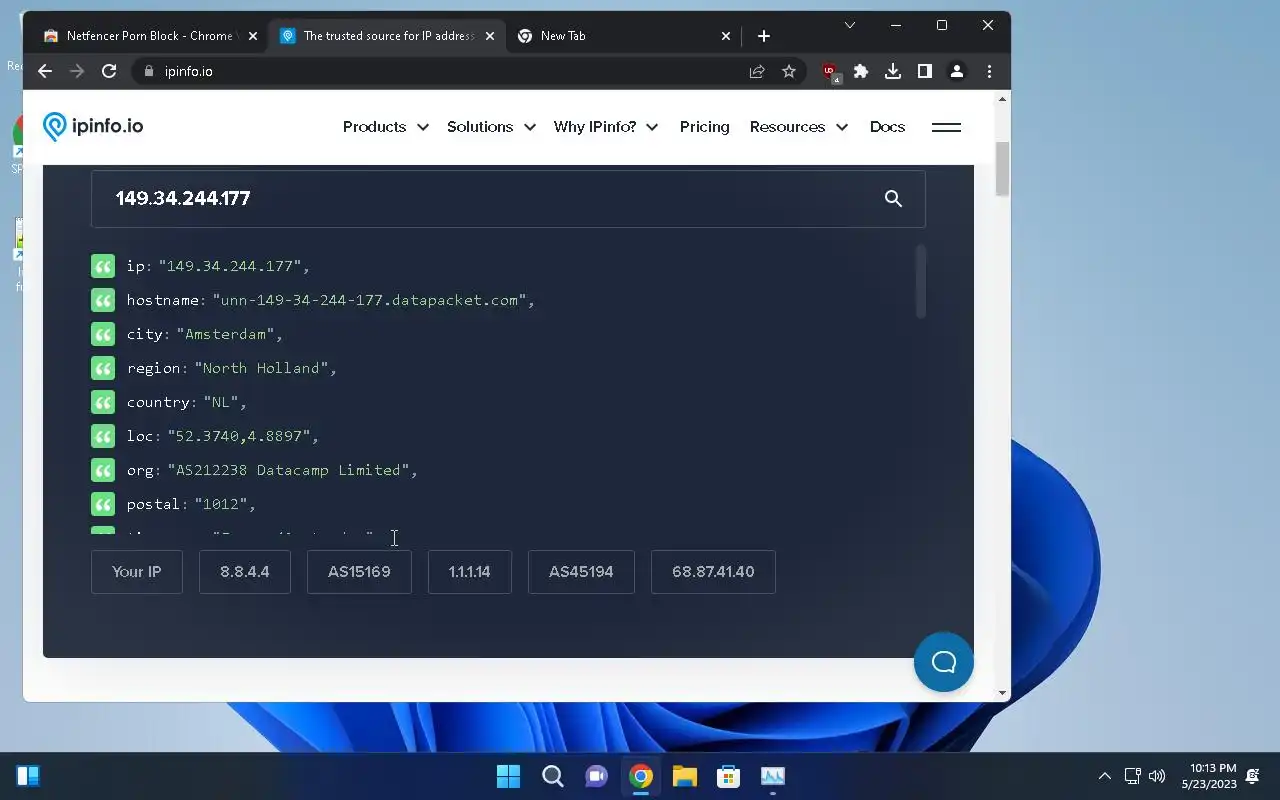Open the Windows Start button
This screenshot has width=1280, height=800.
(508, 776)
